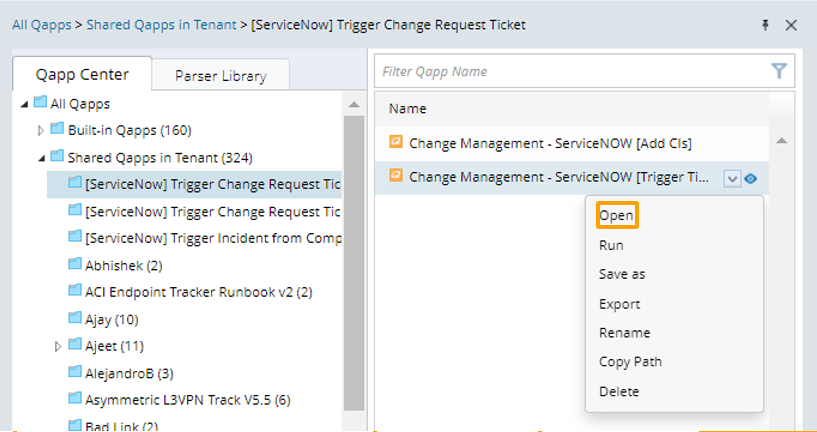This screenshot has width=817, height=432.
Task: Click the Trigger Ticket Qapp icon
Action: (396, 176)
